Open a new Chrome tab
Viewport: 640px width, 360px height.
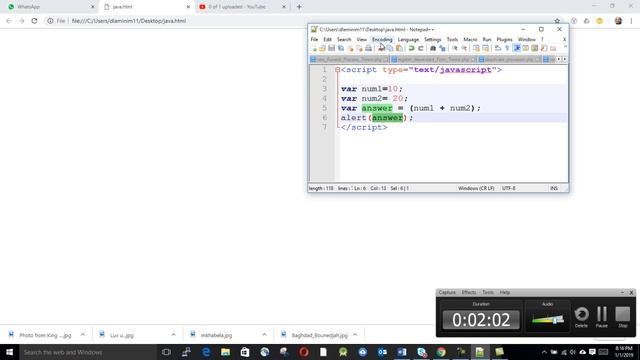(299, 7)
